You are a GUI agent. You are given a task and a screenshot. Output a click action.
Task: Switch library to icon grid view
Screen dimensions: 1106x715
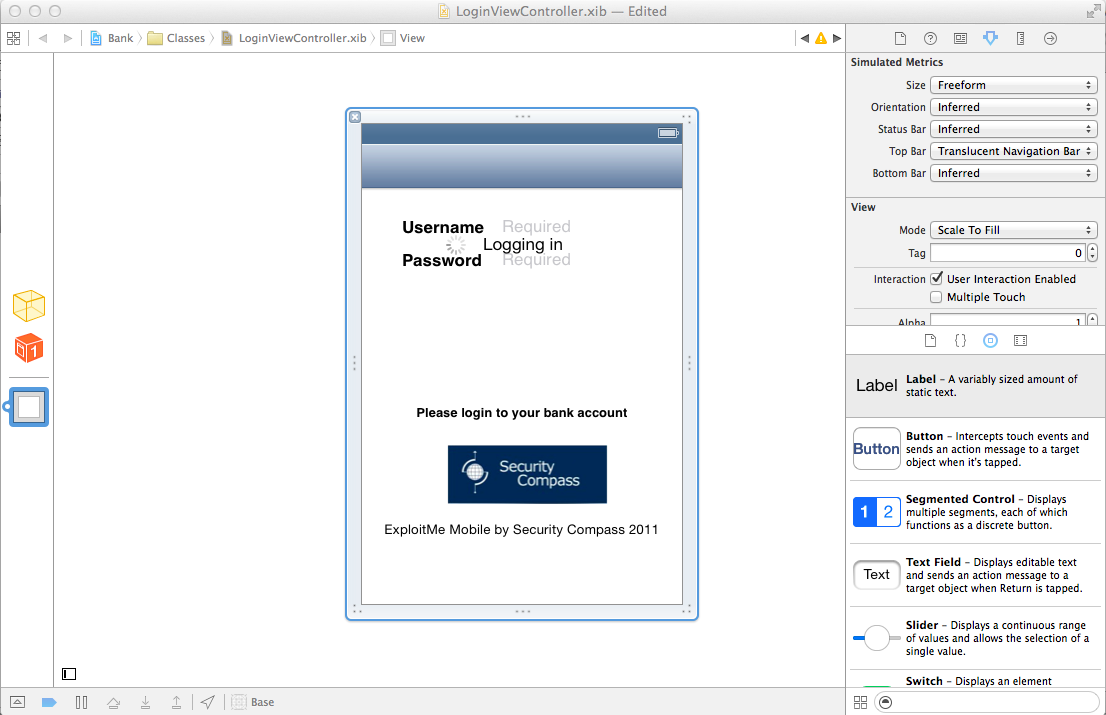[861, 702]
